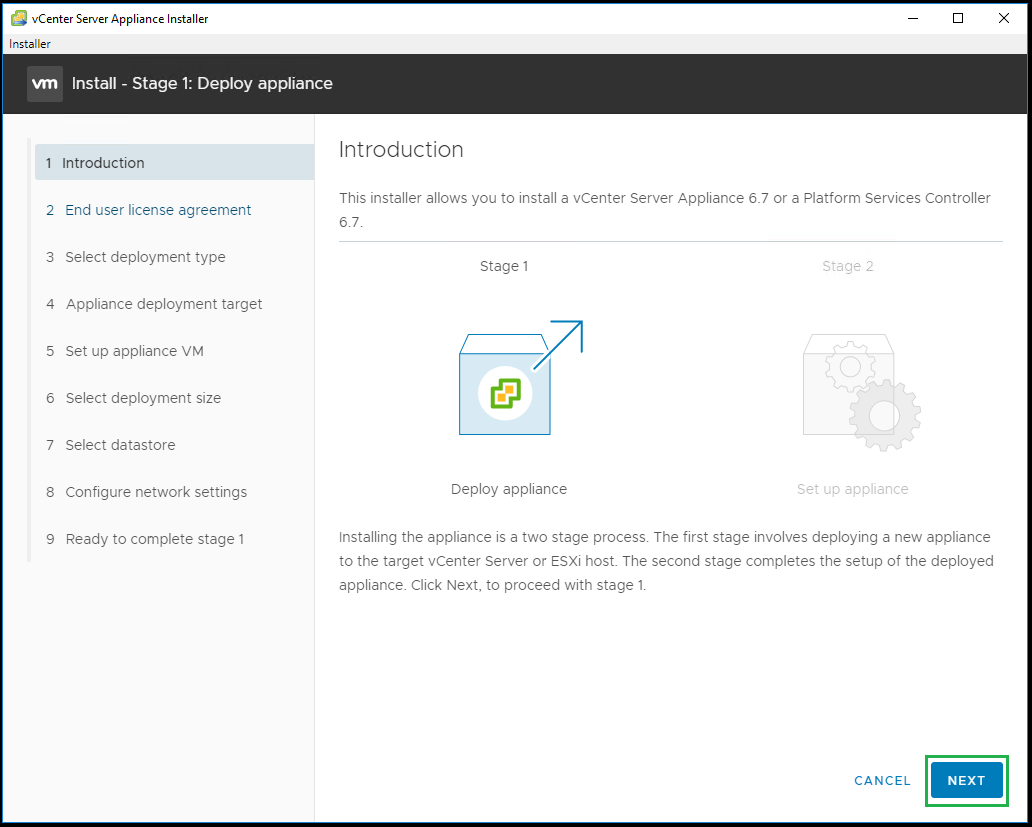Go to End user license agreement step
The height and width of the screenshot is (827, 1032).
[x=158, y=210]
